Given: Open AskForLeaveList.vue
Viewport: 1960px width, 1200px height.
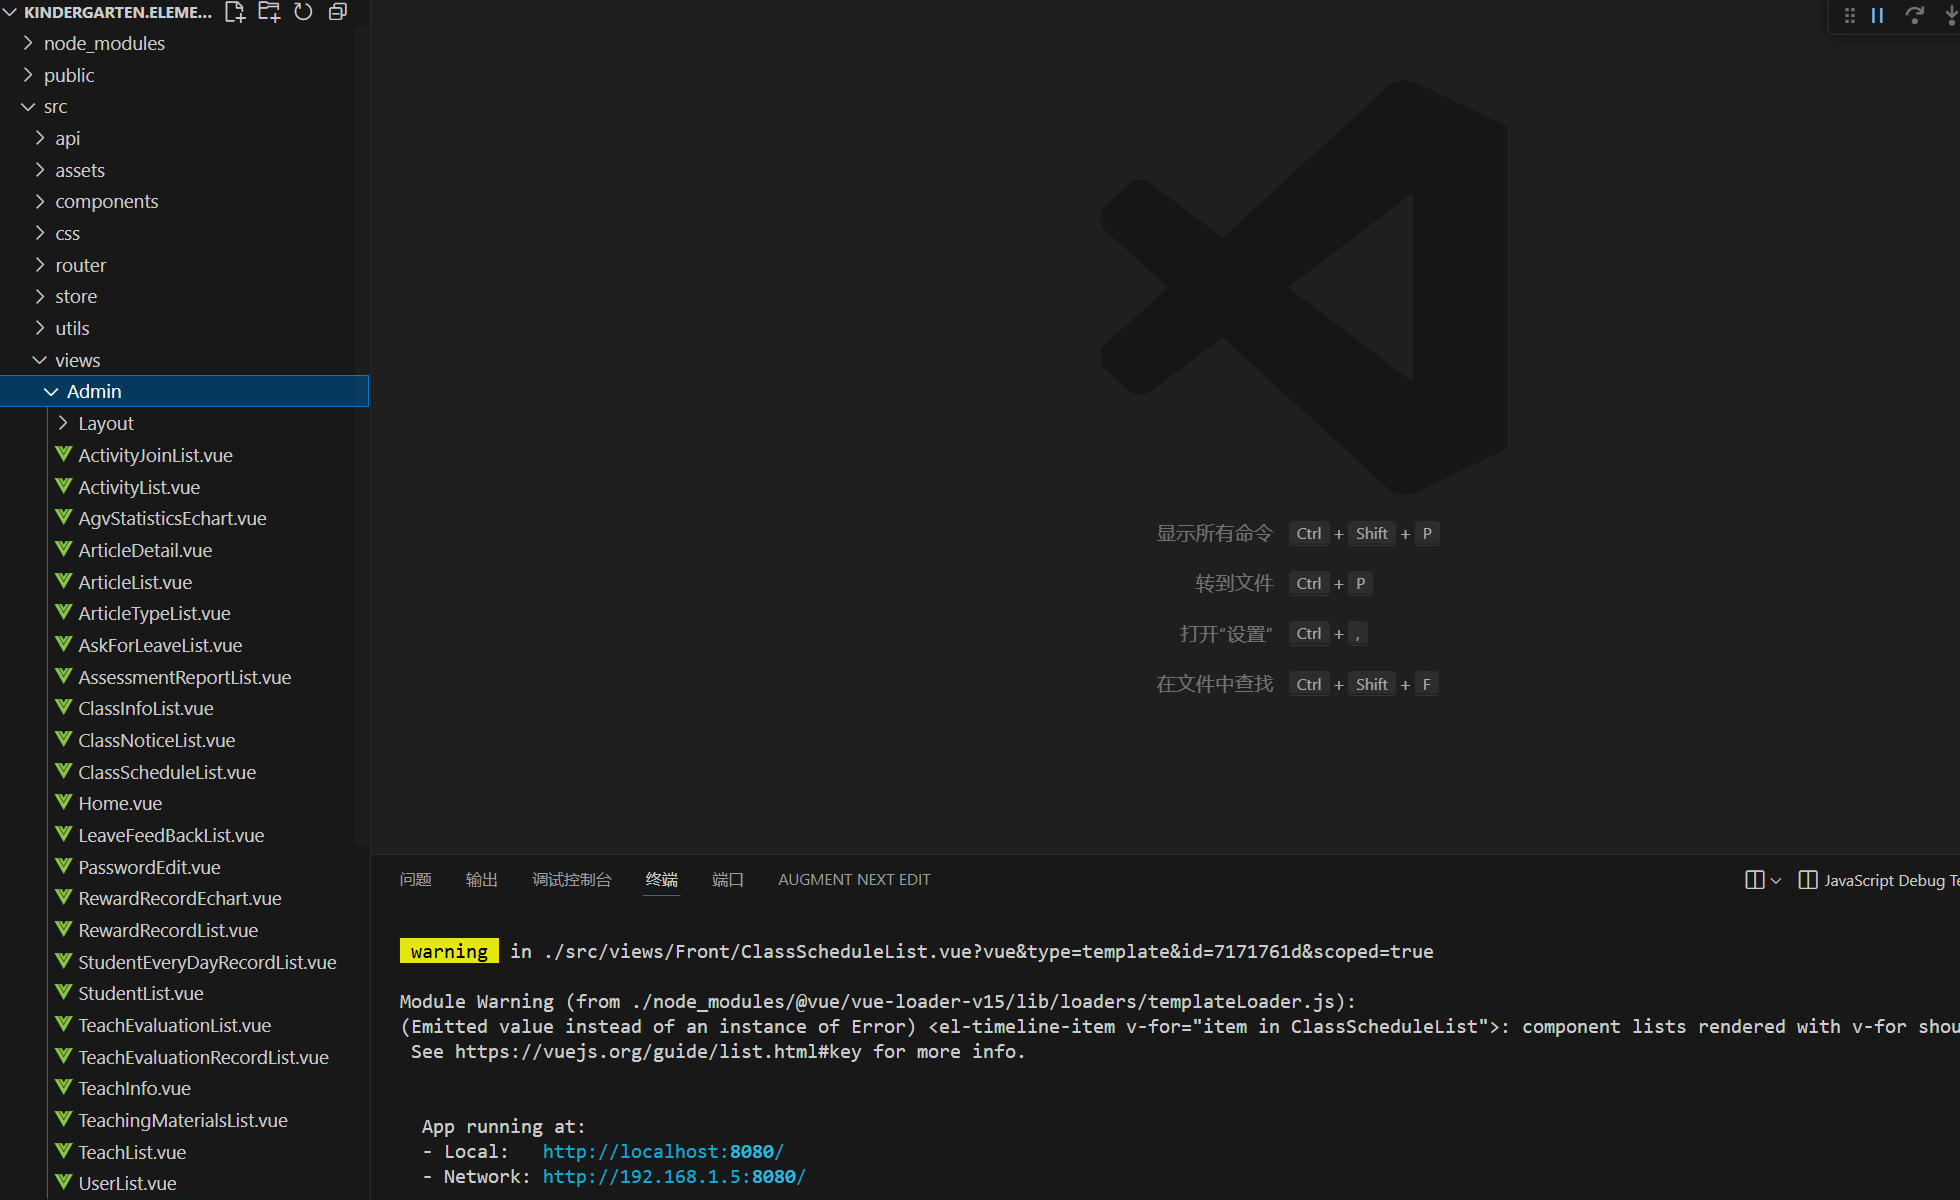Looking at the screenshot, I should pyautogui.click(x=185, y=645).
